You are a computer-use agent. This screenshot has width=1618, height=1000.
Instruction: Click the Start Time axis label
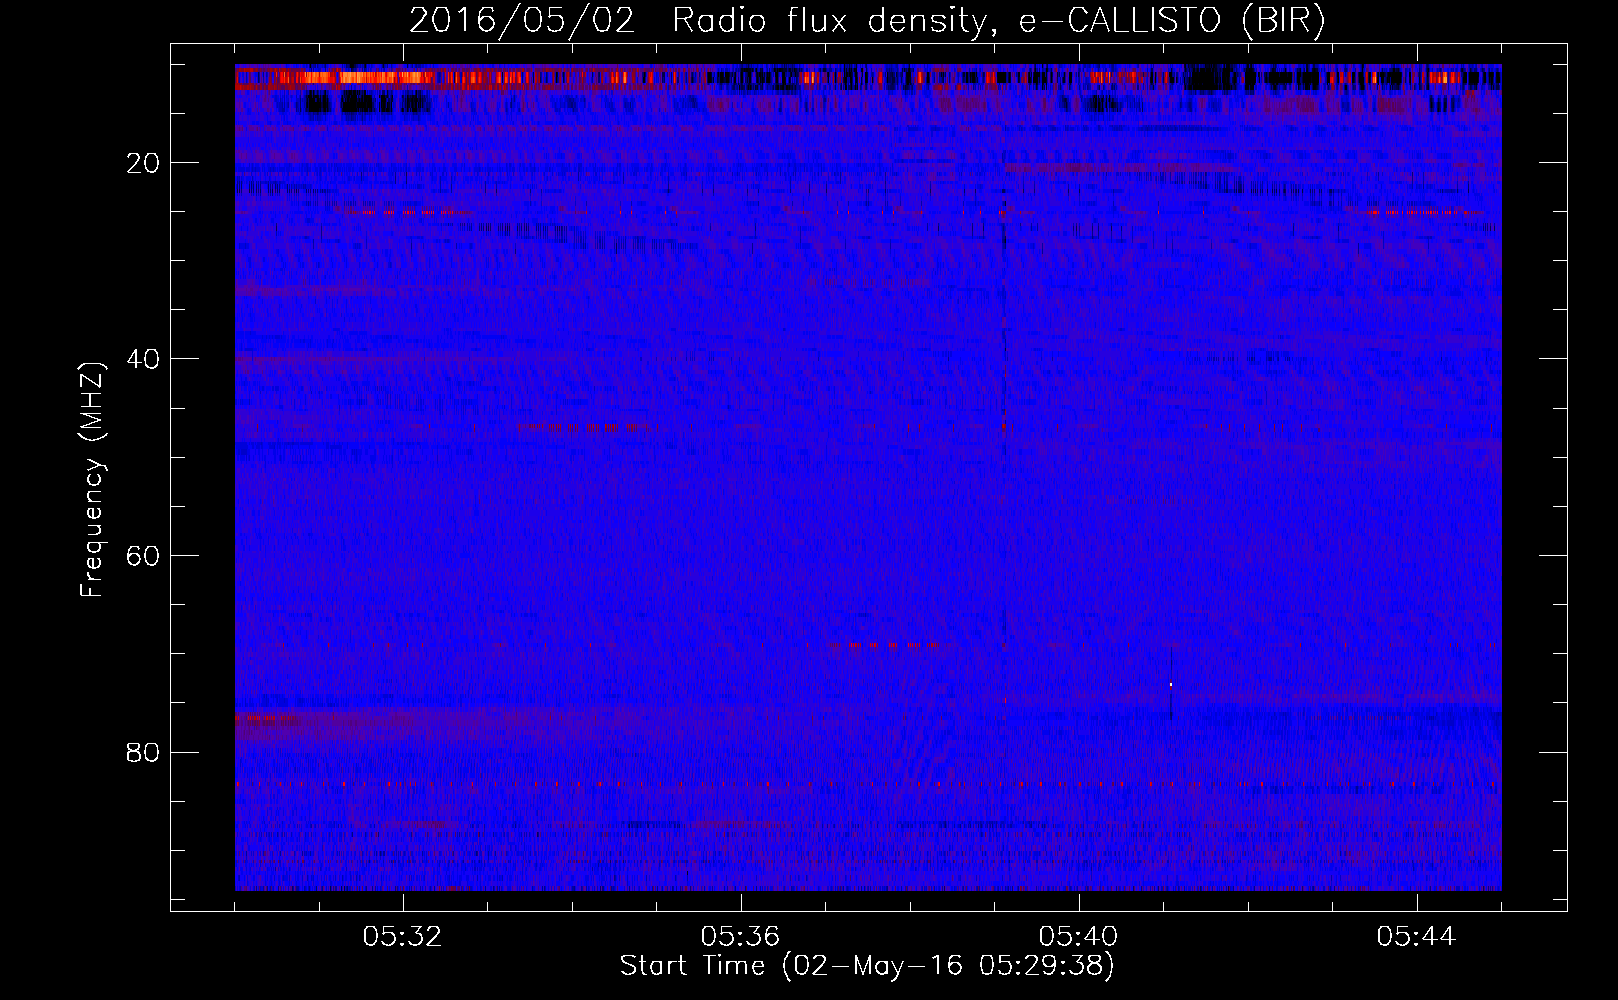pos(867,966)
